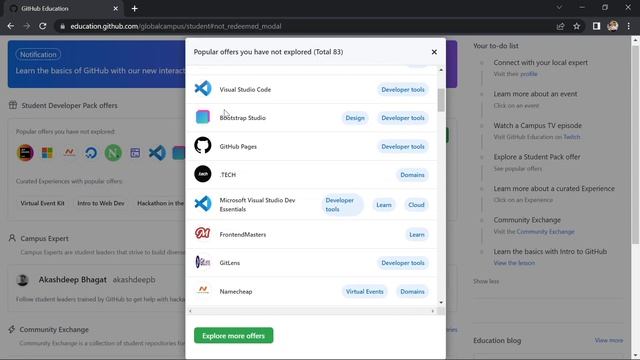Collapse to-do list with Show less
Screen dimensions: 640x360
click(x=486, y=281)
